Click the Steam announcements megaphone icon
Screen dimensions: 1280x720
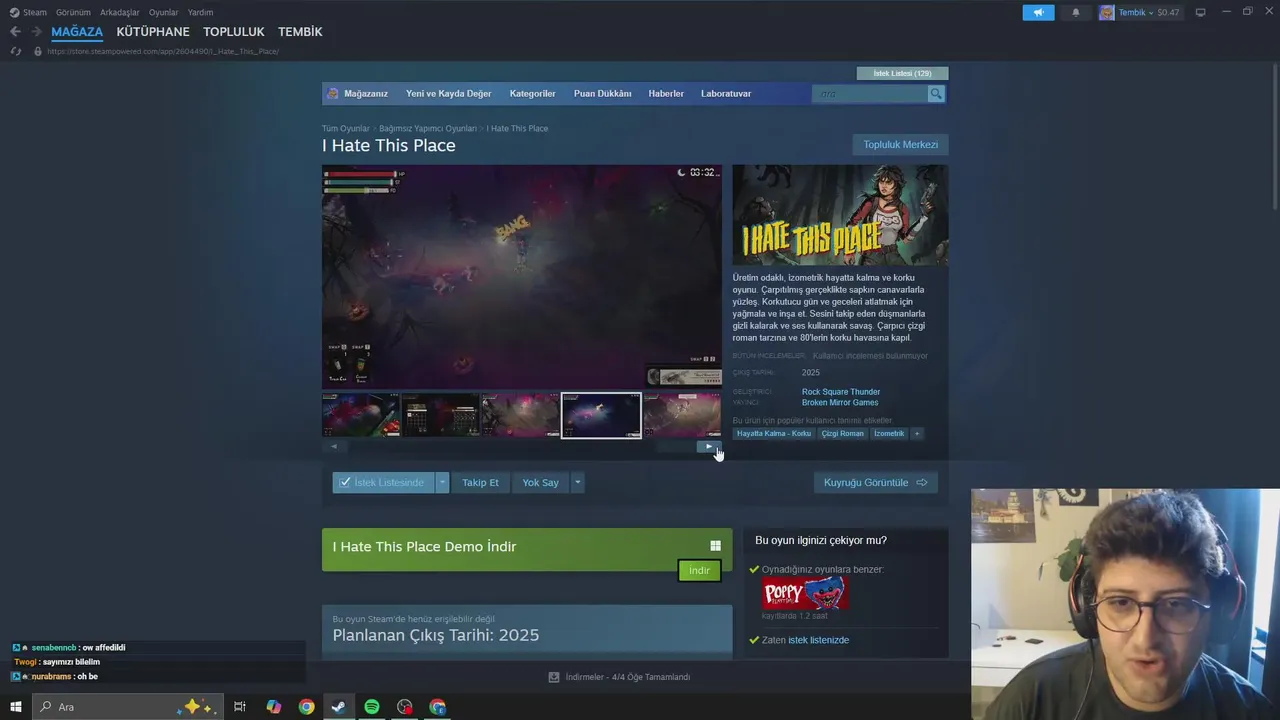tap(1038, 12)
